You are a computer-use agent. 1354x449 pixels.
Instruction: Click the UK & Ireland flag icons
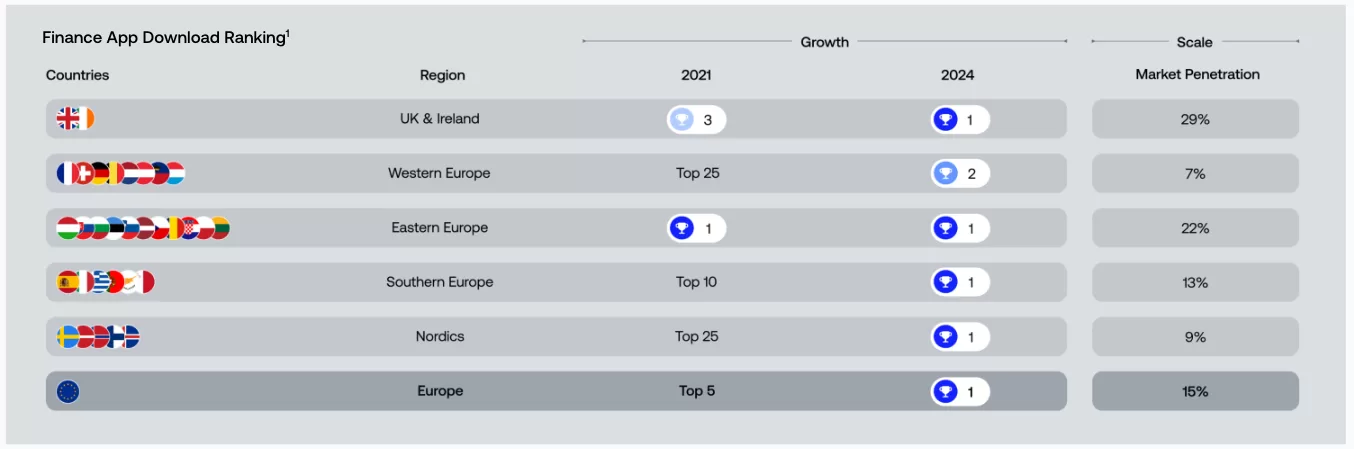[x=75, y=119]
